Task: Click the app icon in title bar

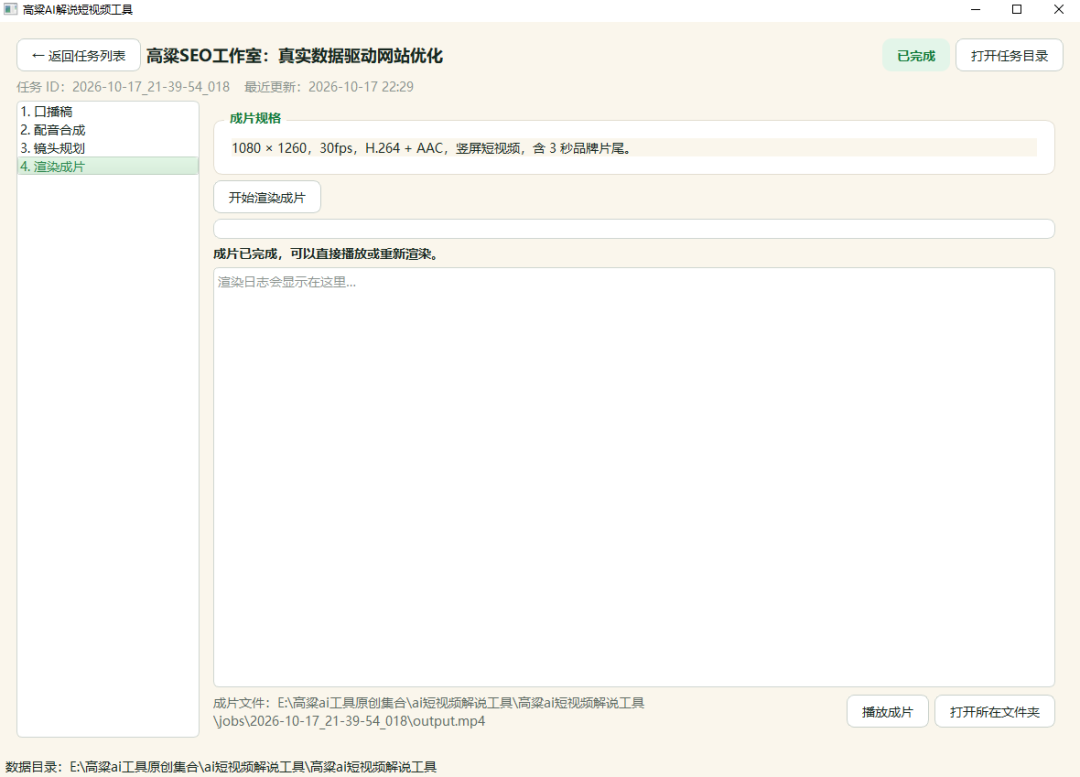Action: (x=10, y=9)
